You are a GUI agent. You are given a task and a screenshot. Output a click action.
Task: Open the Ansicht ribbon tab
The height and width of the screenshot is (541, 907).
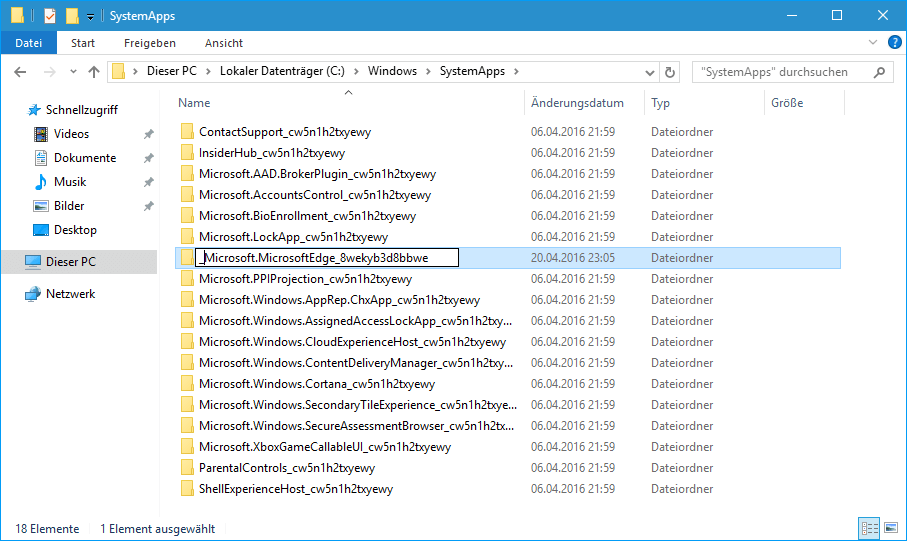[224, 43]
